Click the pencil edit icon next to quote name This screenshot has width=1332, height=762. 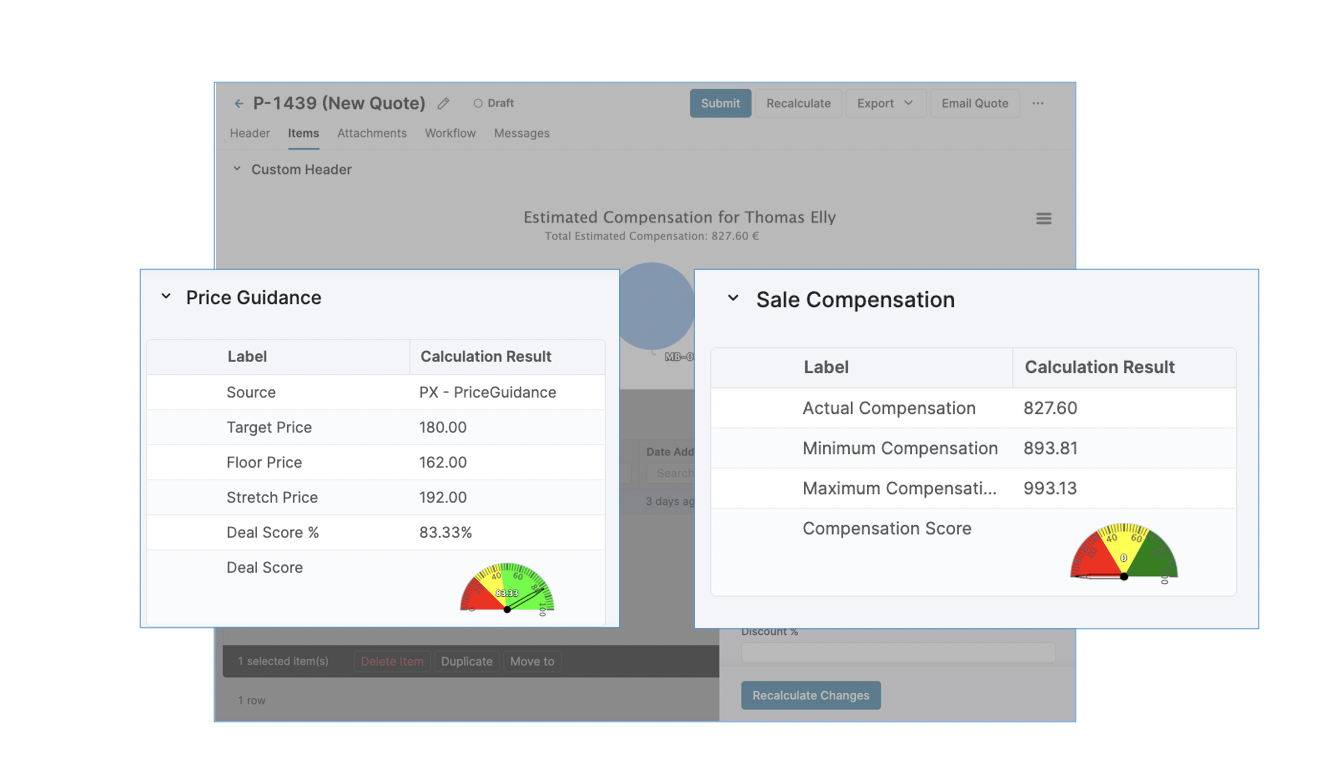coord(444,103)
